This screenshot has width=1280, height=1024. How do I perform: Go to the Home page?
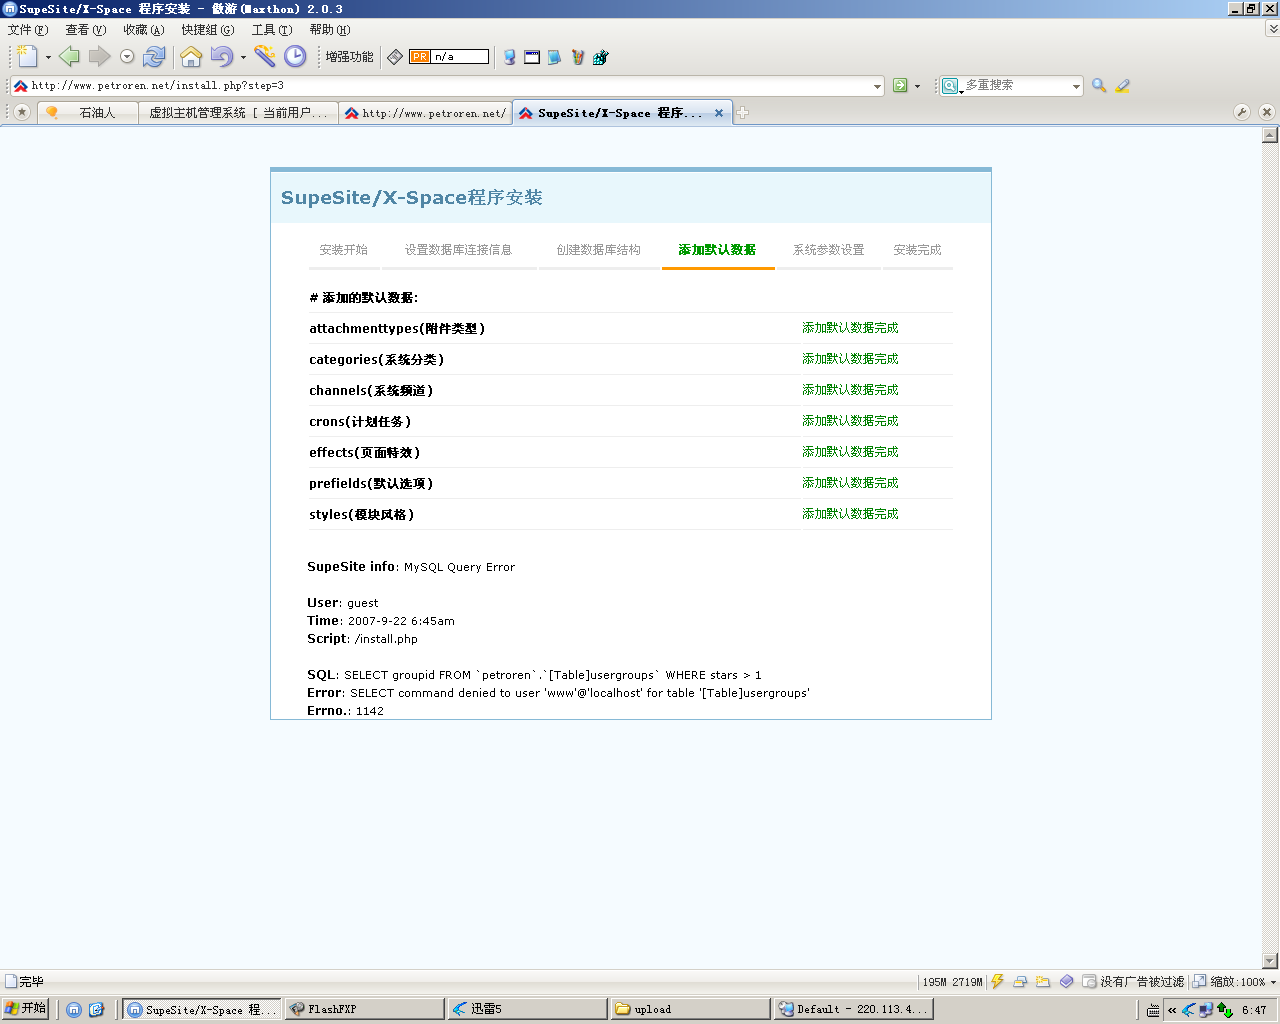191,57
